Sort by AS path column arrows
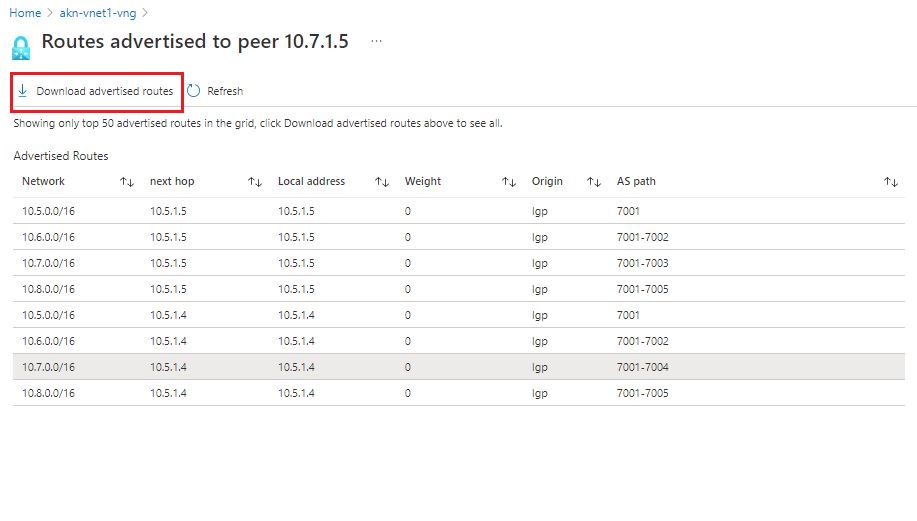 pyautogui.click(x=891, y=182)
